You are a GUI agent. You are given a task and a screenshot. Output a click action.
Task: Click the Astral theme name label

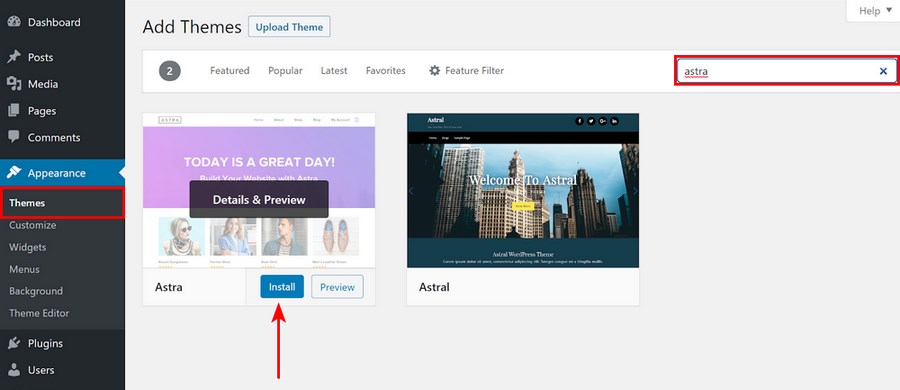(x=435, y=287)
